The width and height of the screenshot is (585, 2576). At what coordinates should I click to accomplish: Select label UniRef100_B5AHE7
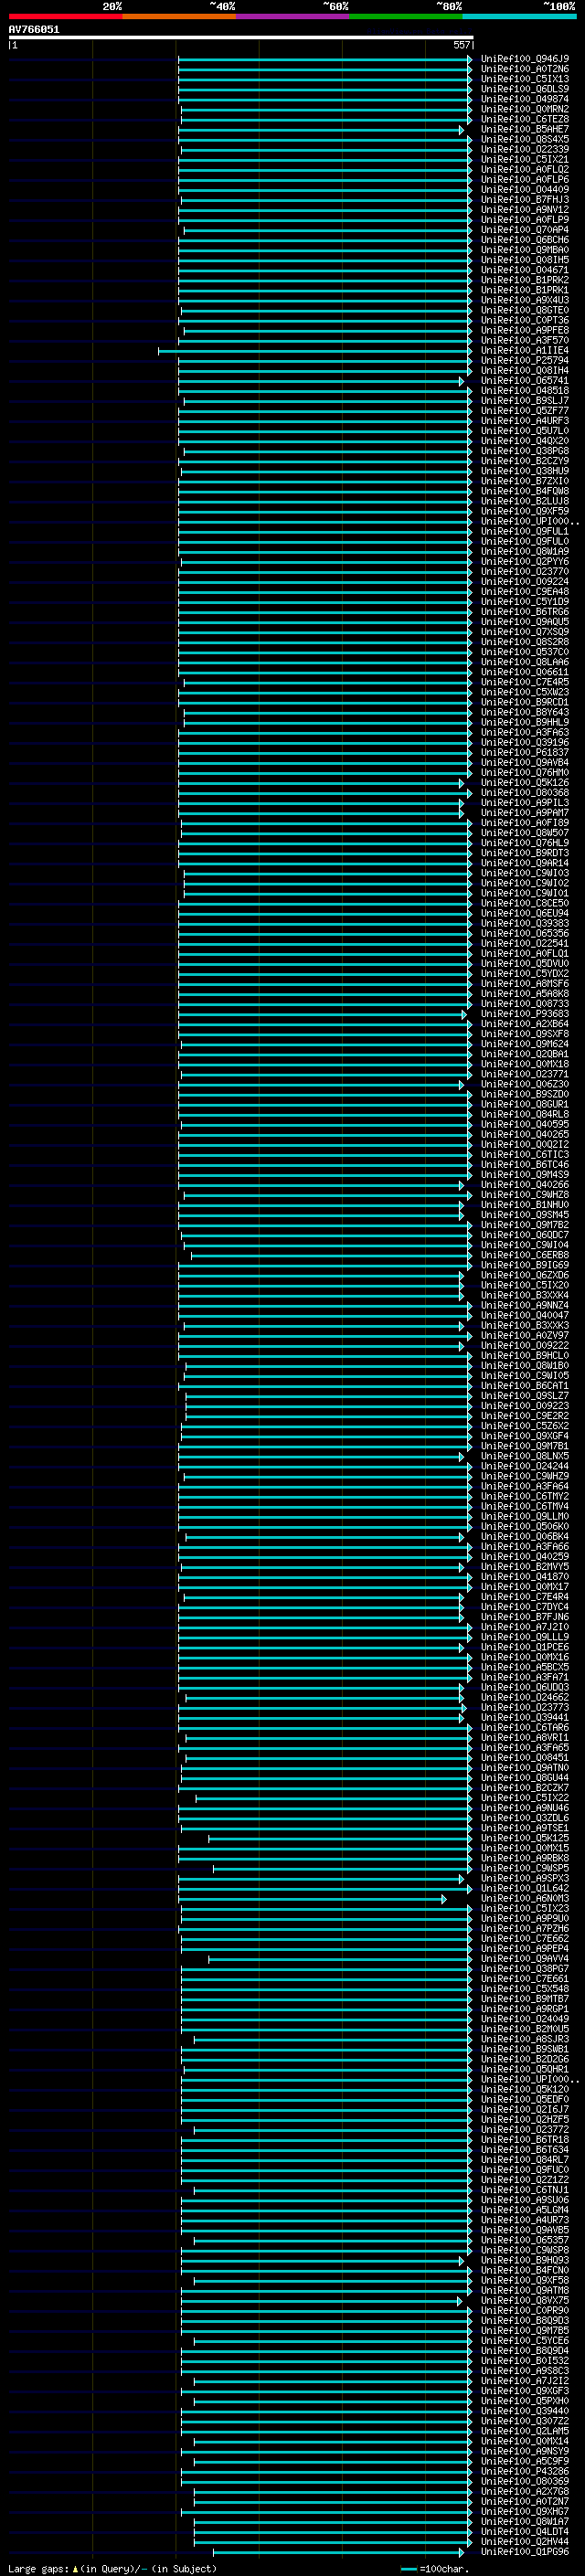point(525,129)
